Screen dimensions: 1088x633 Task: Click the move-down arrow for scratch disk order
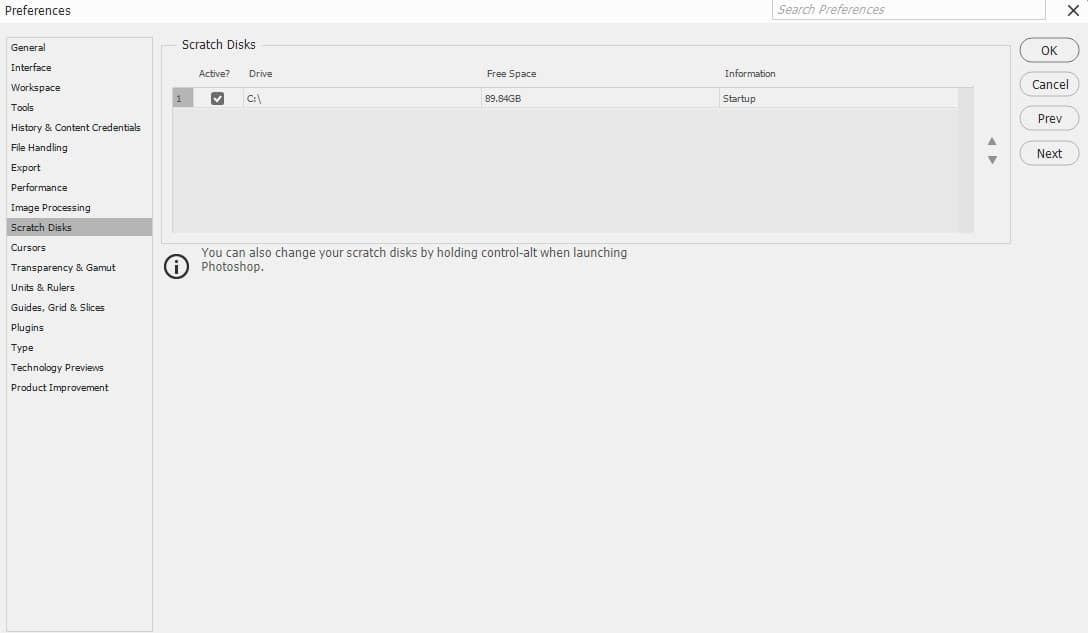click(x=992, y=160)
